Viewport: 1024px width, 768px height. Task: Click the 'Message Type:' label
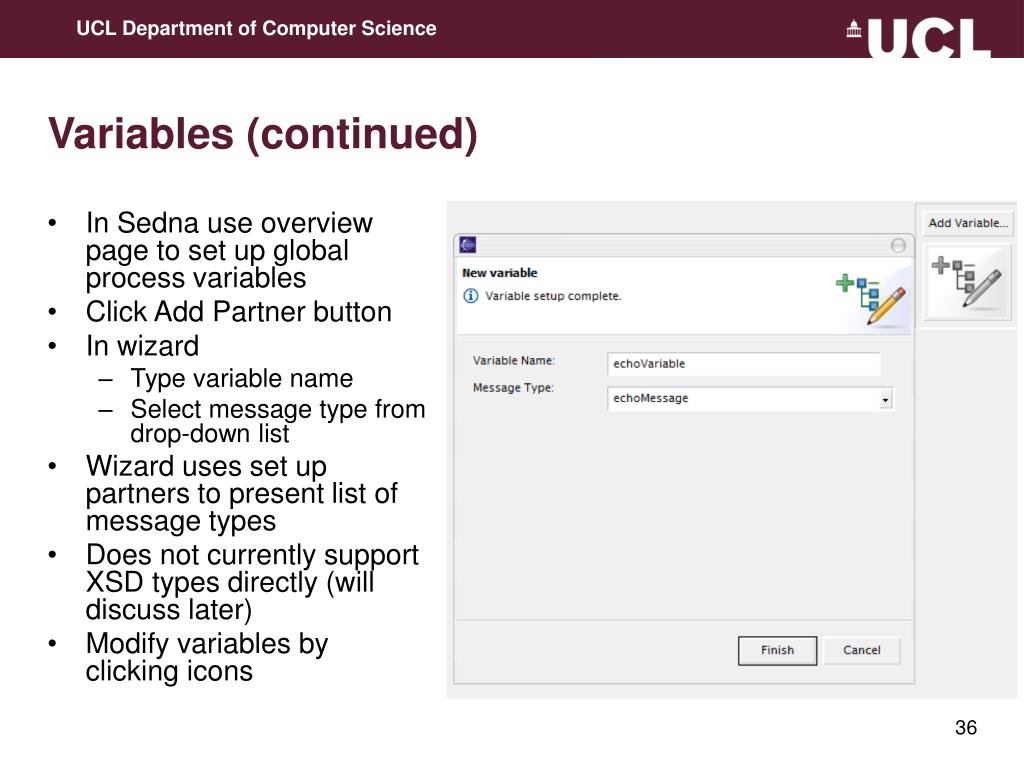pos(513,388)
